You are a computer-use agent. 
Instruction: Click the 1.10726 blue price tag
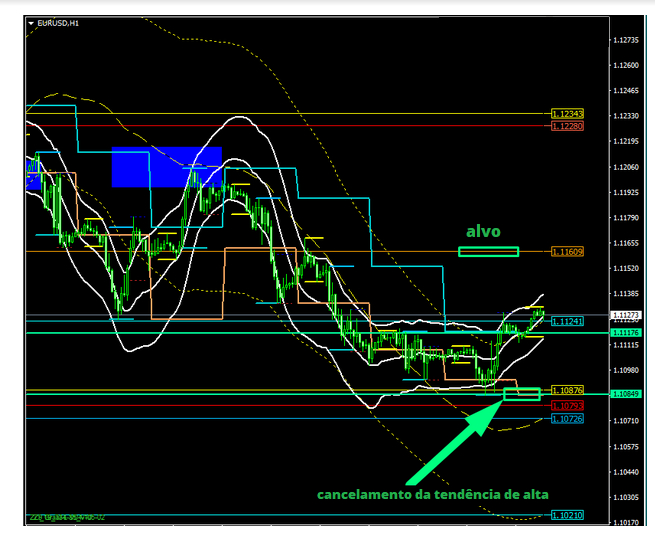(567, 418)
